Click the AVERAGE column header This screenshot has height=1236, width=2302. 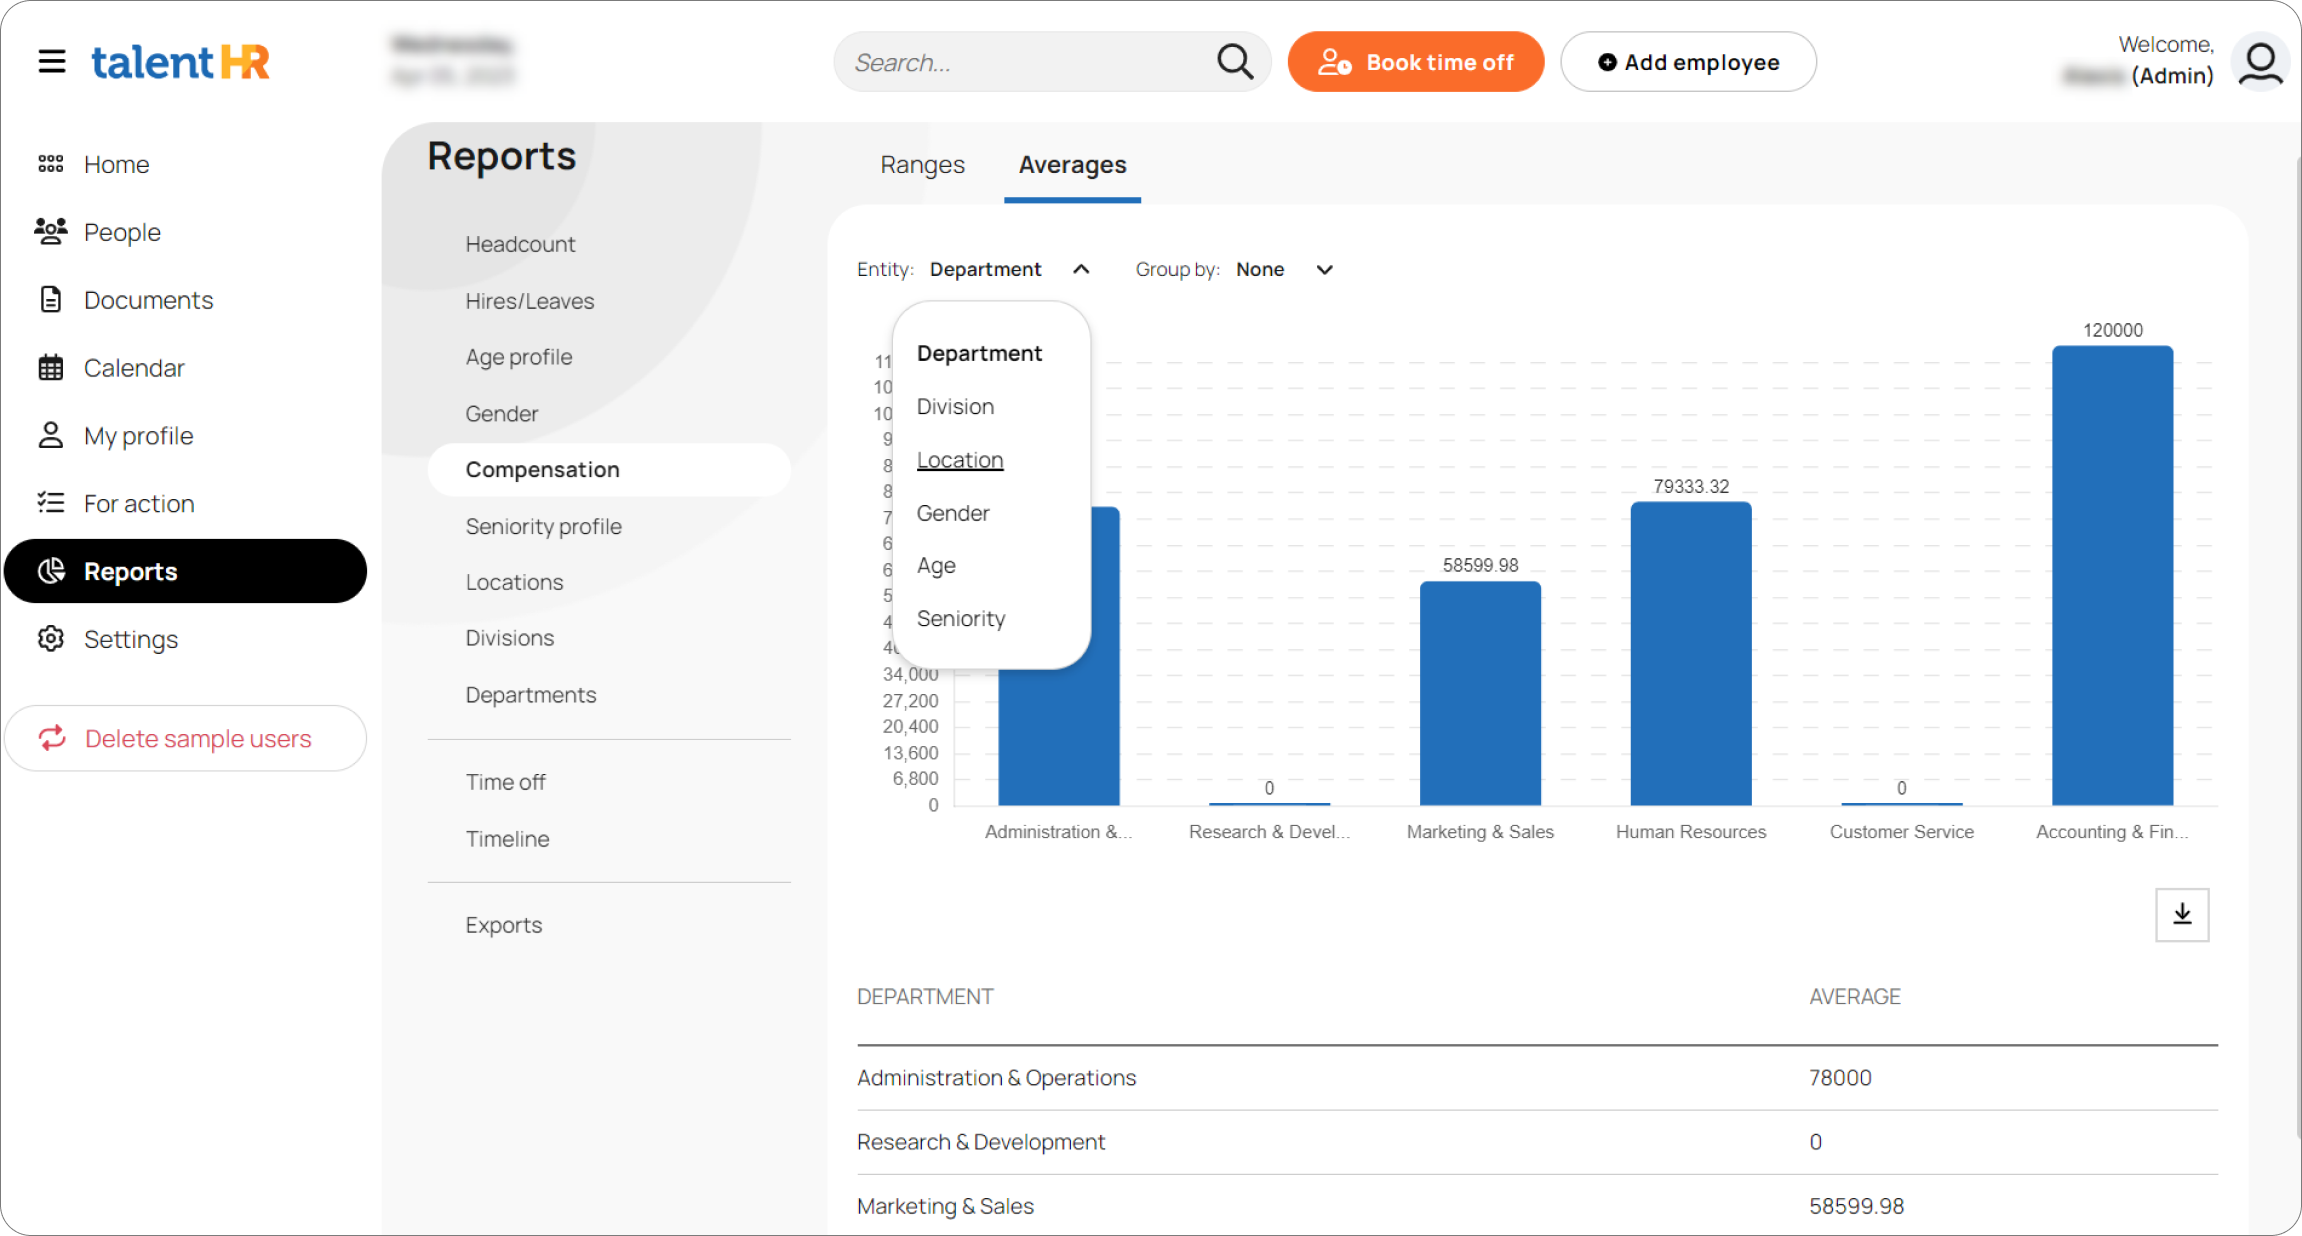1854,997
